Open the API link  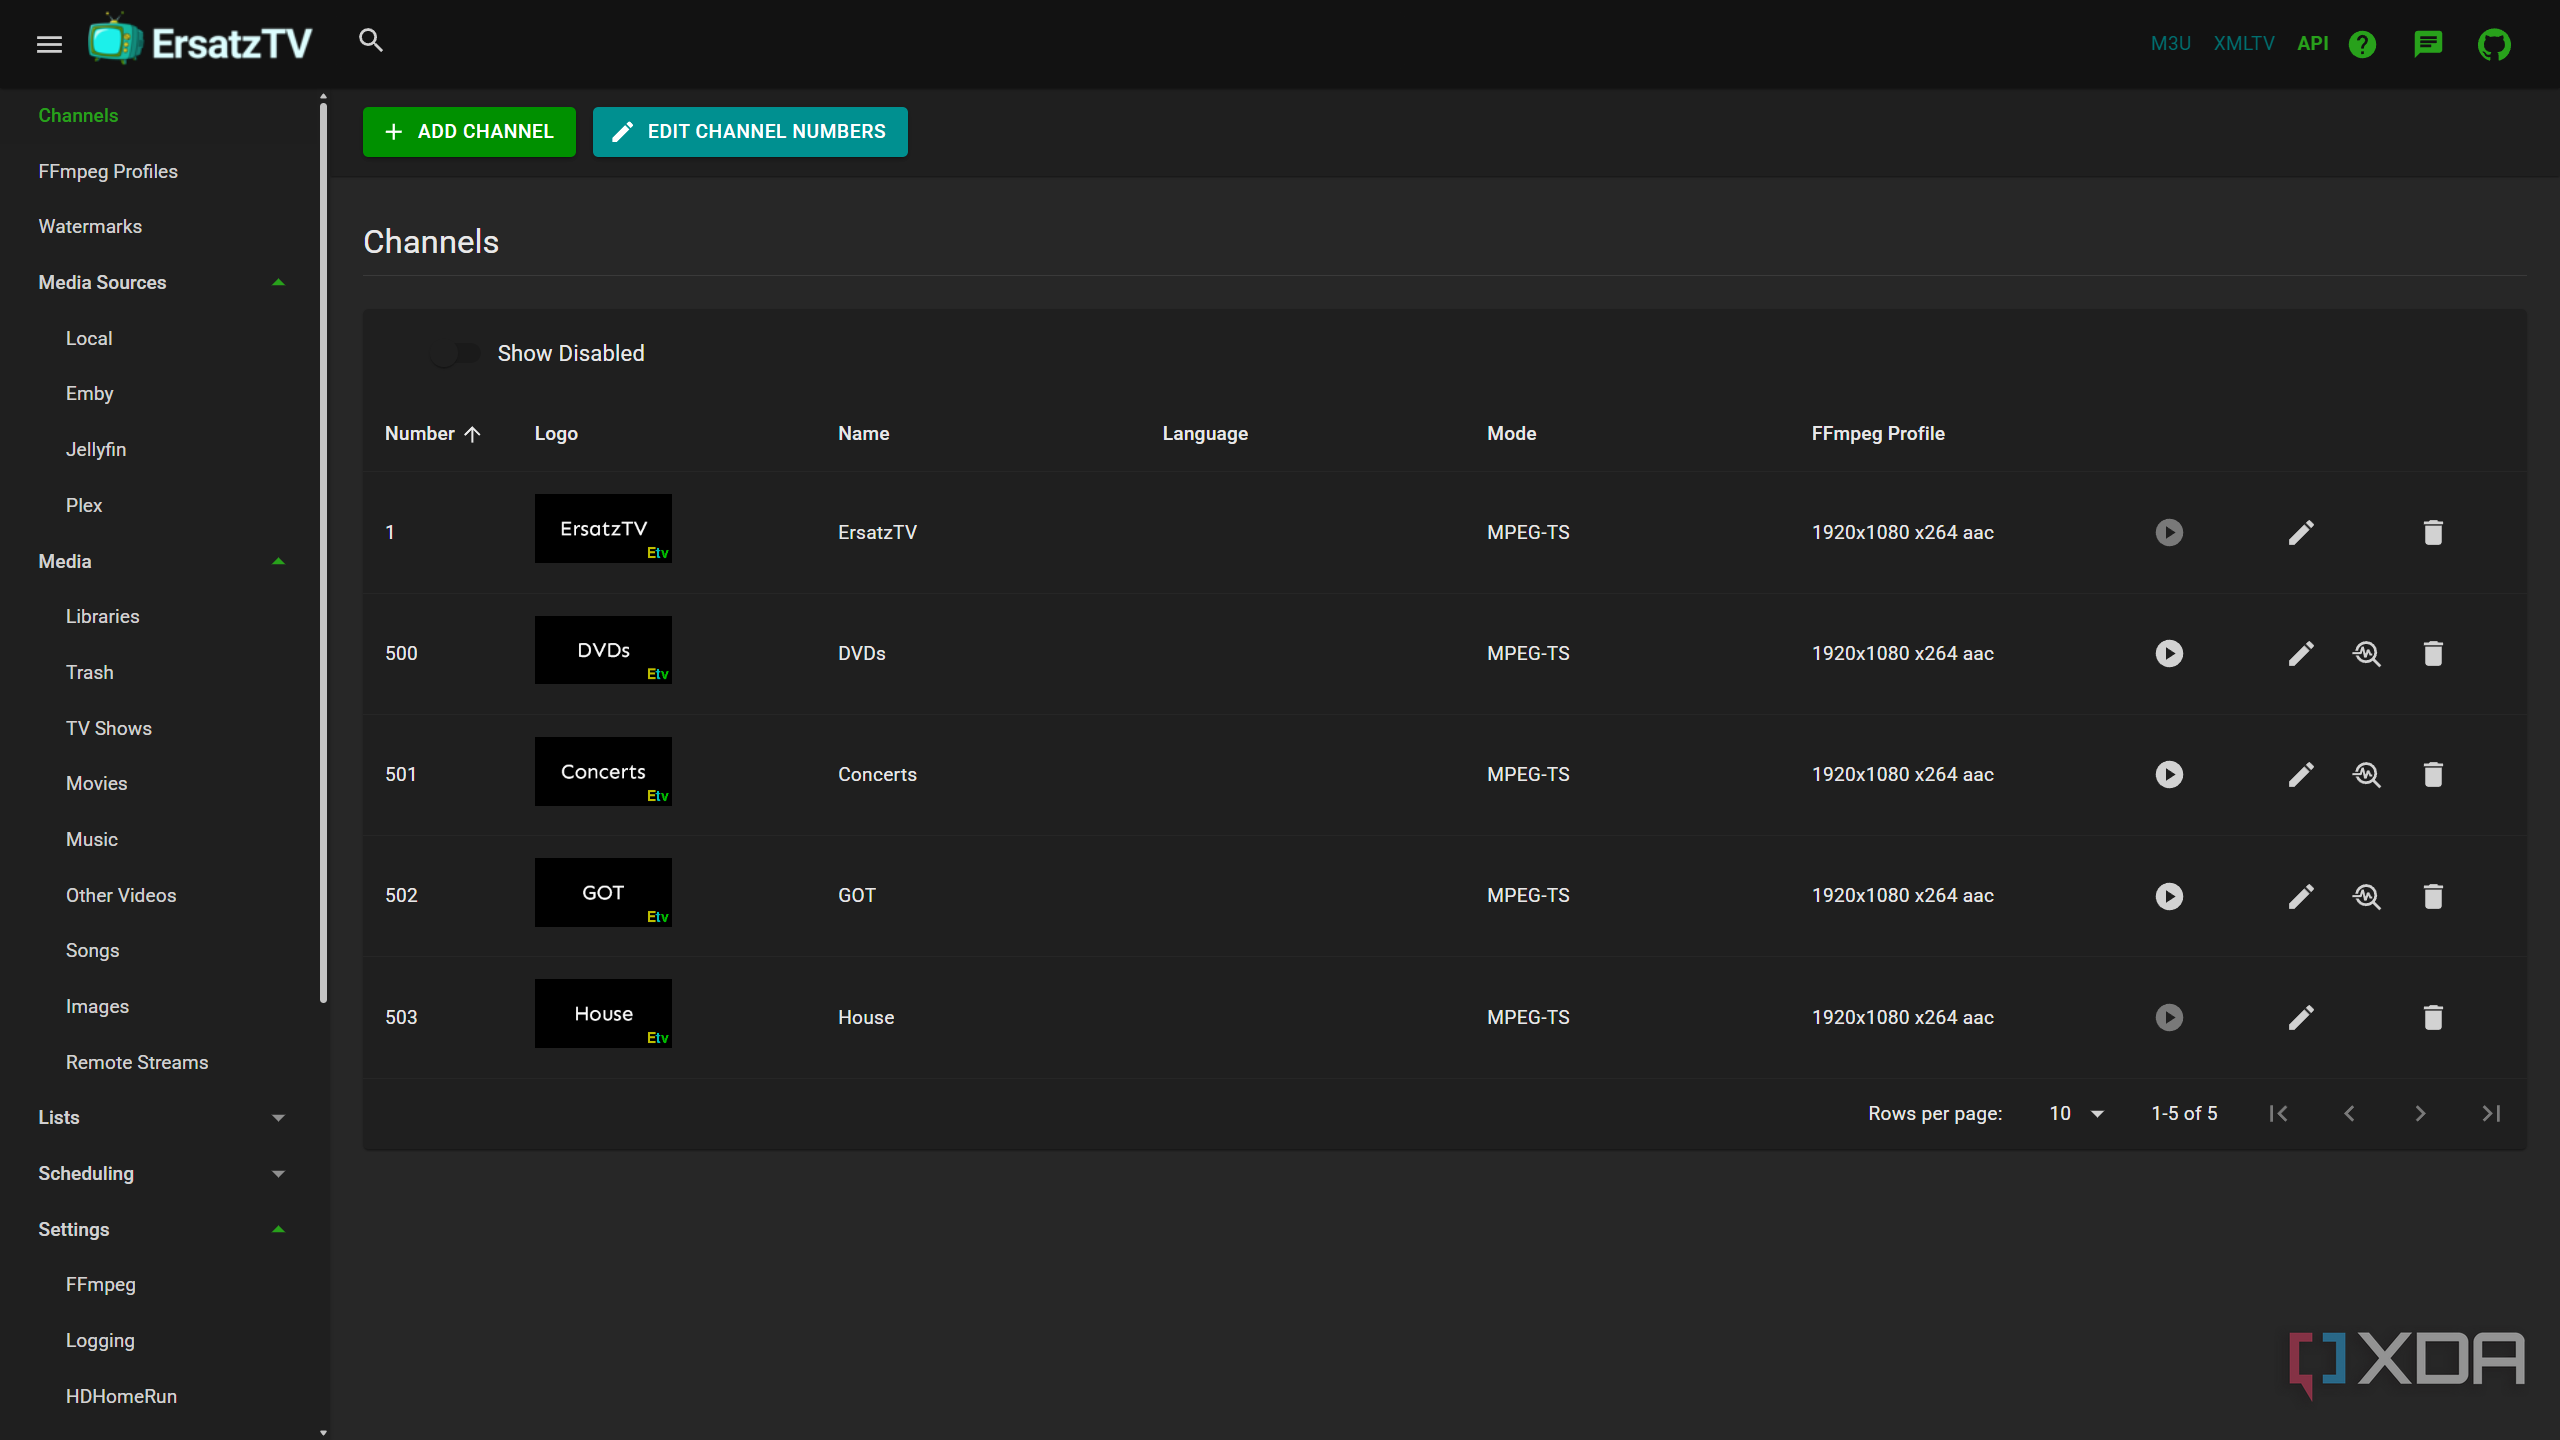pyautogui.click(x=2313, y=44)
